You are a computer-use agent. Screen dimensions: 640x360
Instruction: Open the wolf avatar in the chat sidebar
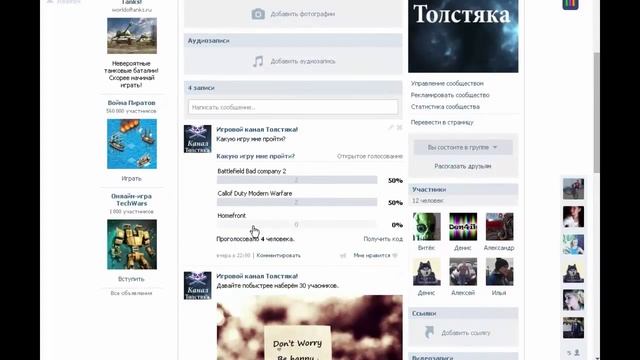pos(573,272)
